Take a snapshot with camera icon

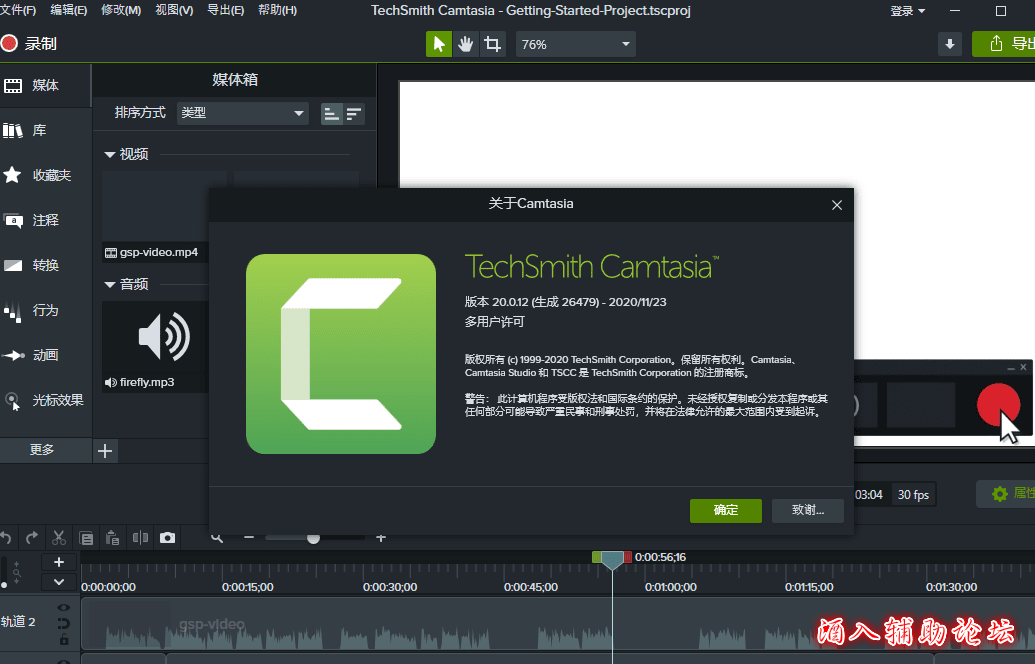(x=167, y=537)
